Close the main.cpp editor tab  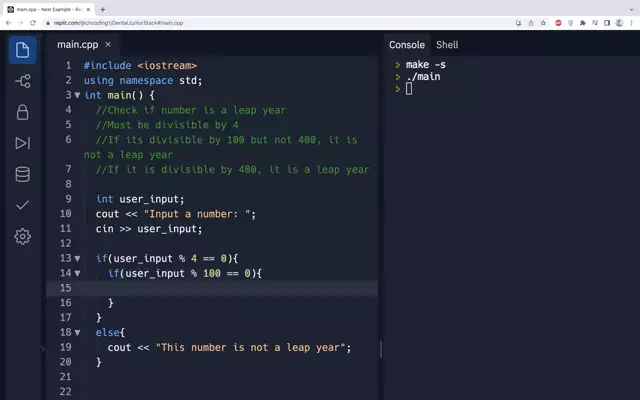(108, 44)
